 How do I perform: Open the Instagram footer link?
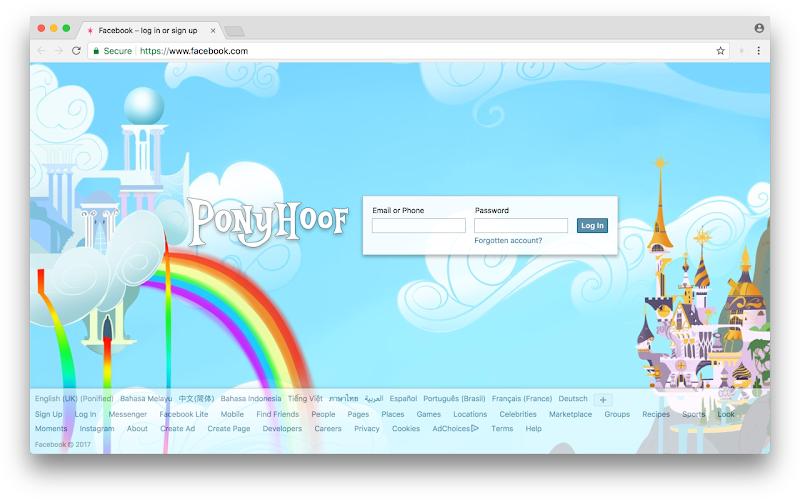[97, 429]
